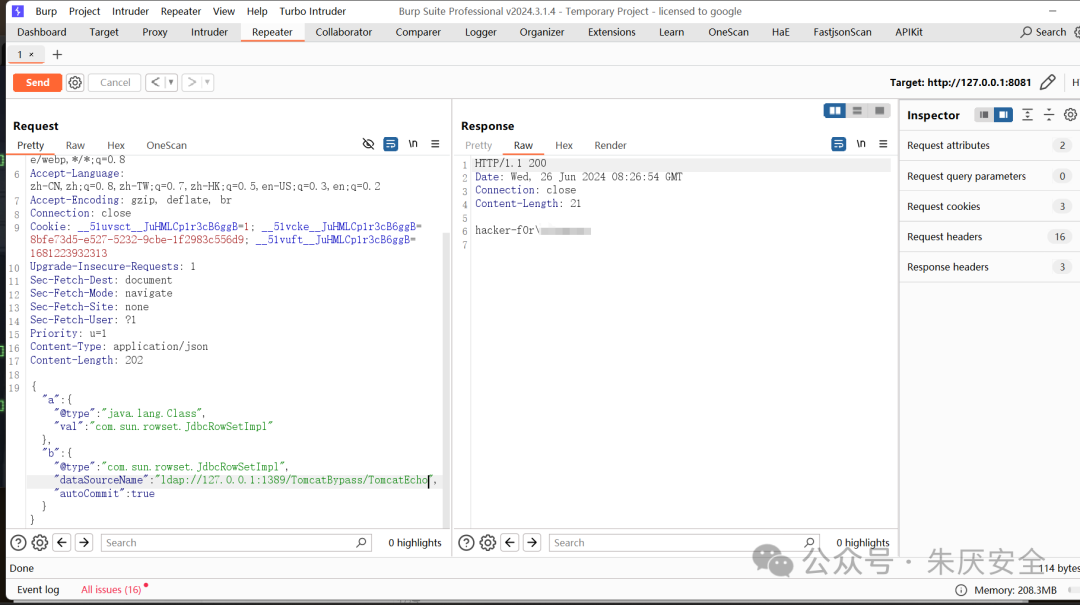
Task: Expand Request attributes section
Action: point(989,145)
